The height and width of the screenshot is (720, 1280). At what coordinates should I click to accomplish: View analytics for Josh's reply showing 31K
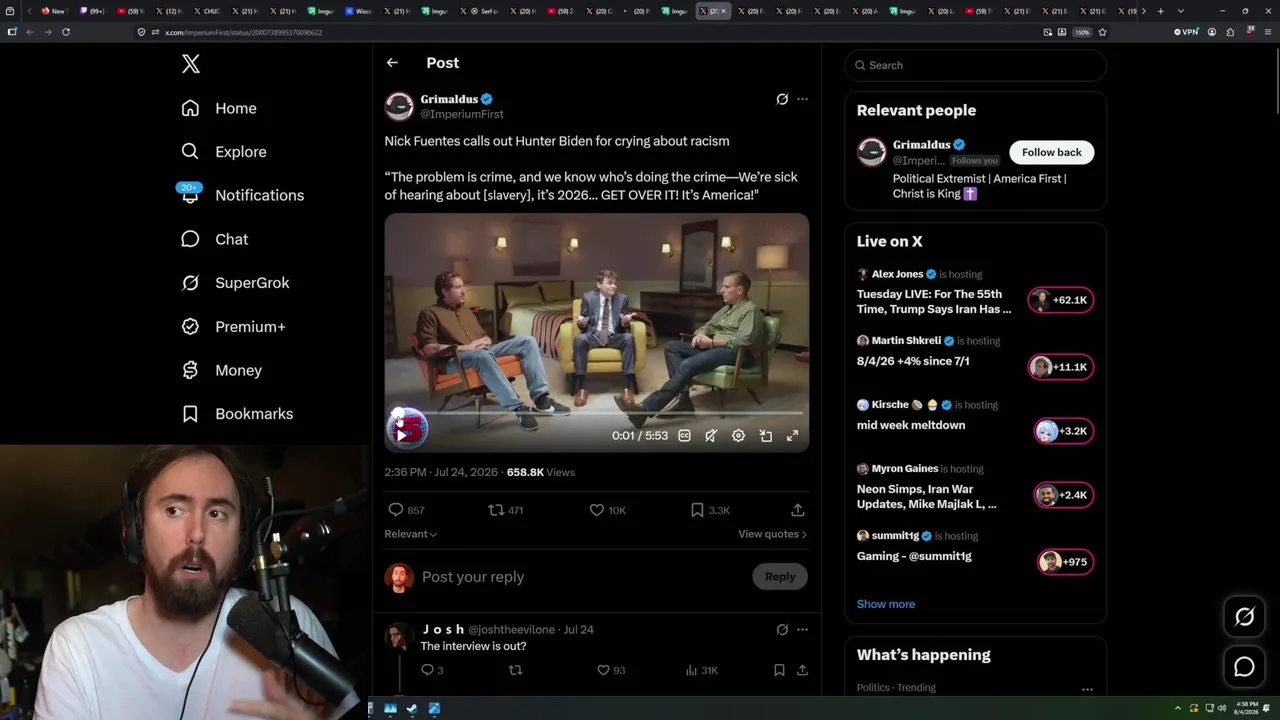[x=704, y=670]
